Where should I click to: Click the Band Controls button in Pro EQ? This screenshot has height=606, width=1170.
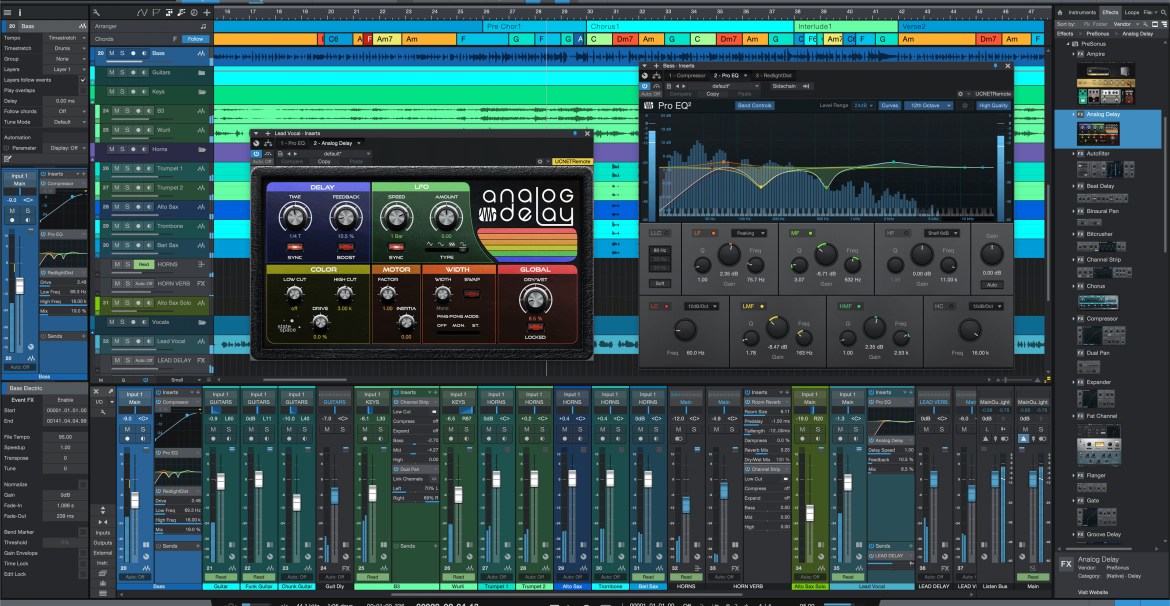tap(754, 106)
